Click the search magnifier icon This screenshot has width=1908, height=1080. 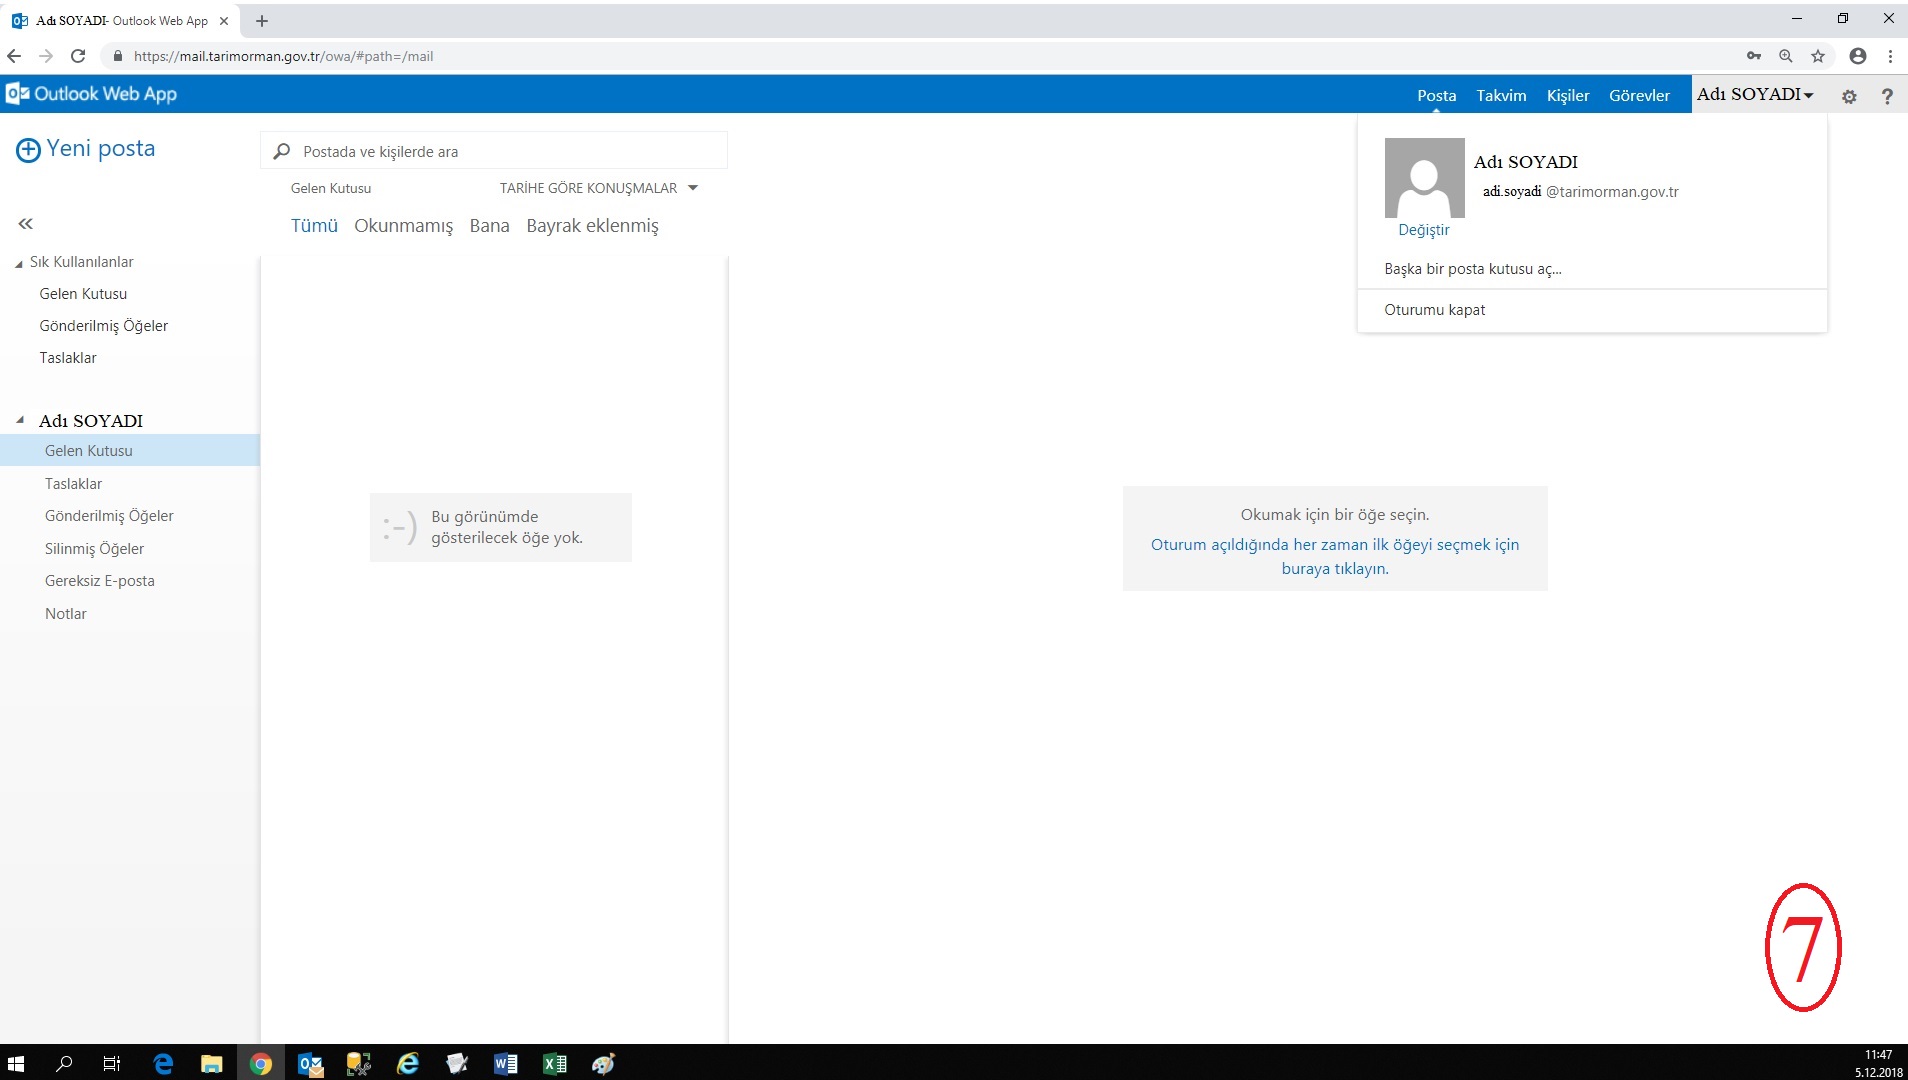point(282,151)
